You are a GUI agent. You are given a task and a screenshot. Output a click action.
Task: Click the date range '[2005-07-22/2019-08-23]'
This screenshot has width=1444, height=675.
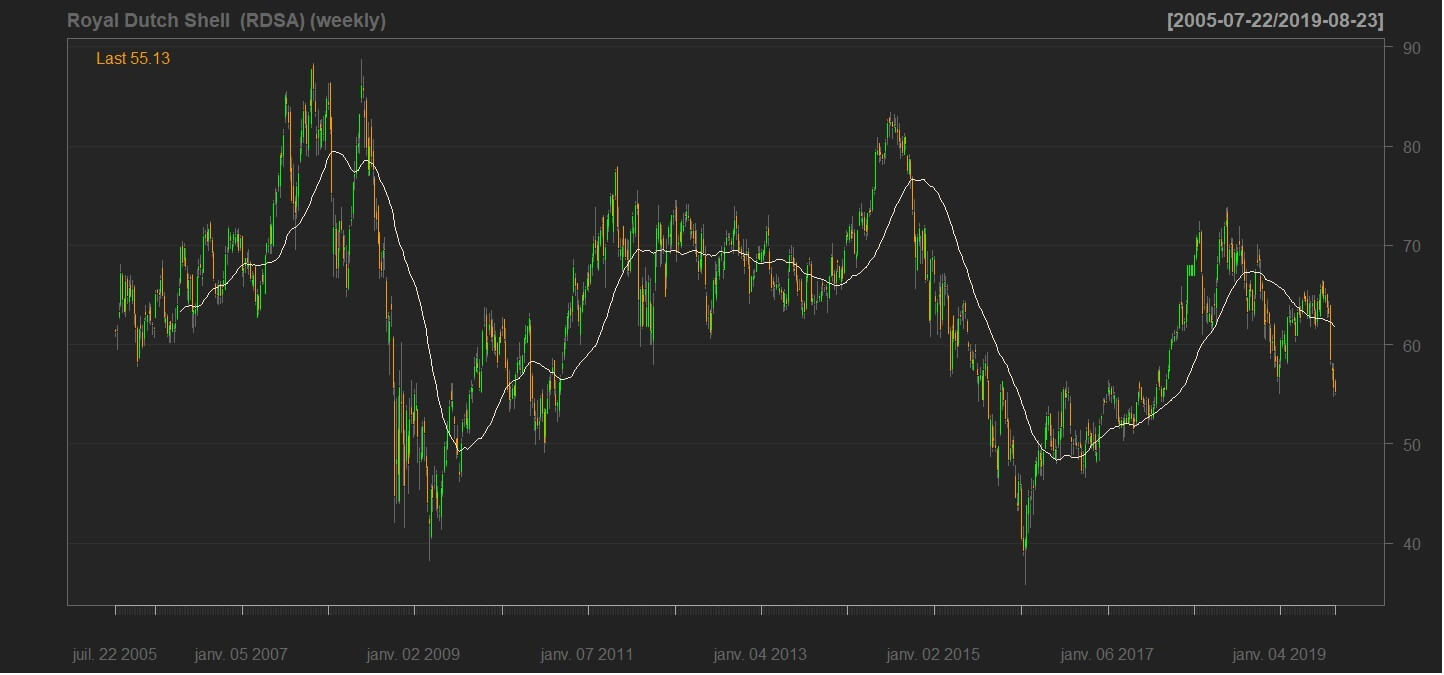click(1276, 20)
